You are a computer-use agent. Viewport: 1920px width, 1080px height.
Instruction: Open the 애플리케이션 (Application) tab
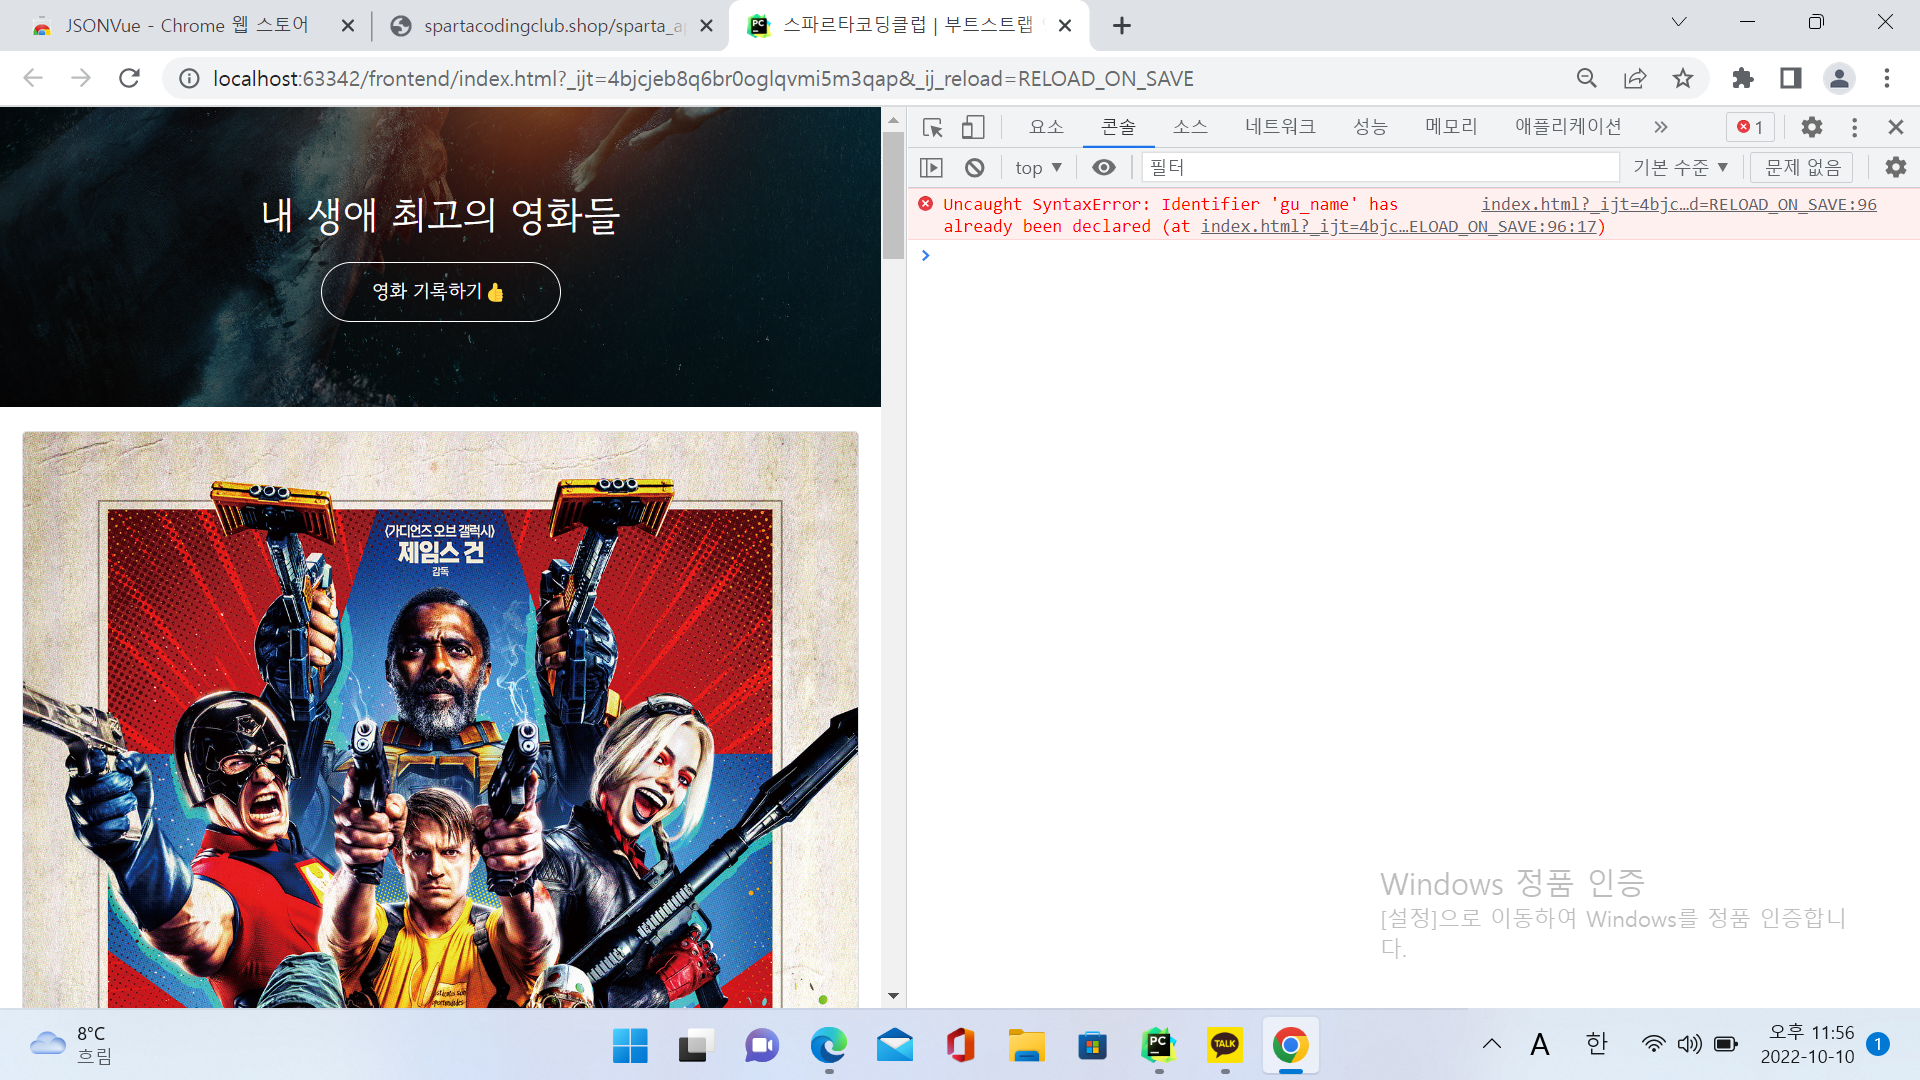pos(1568,127)
